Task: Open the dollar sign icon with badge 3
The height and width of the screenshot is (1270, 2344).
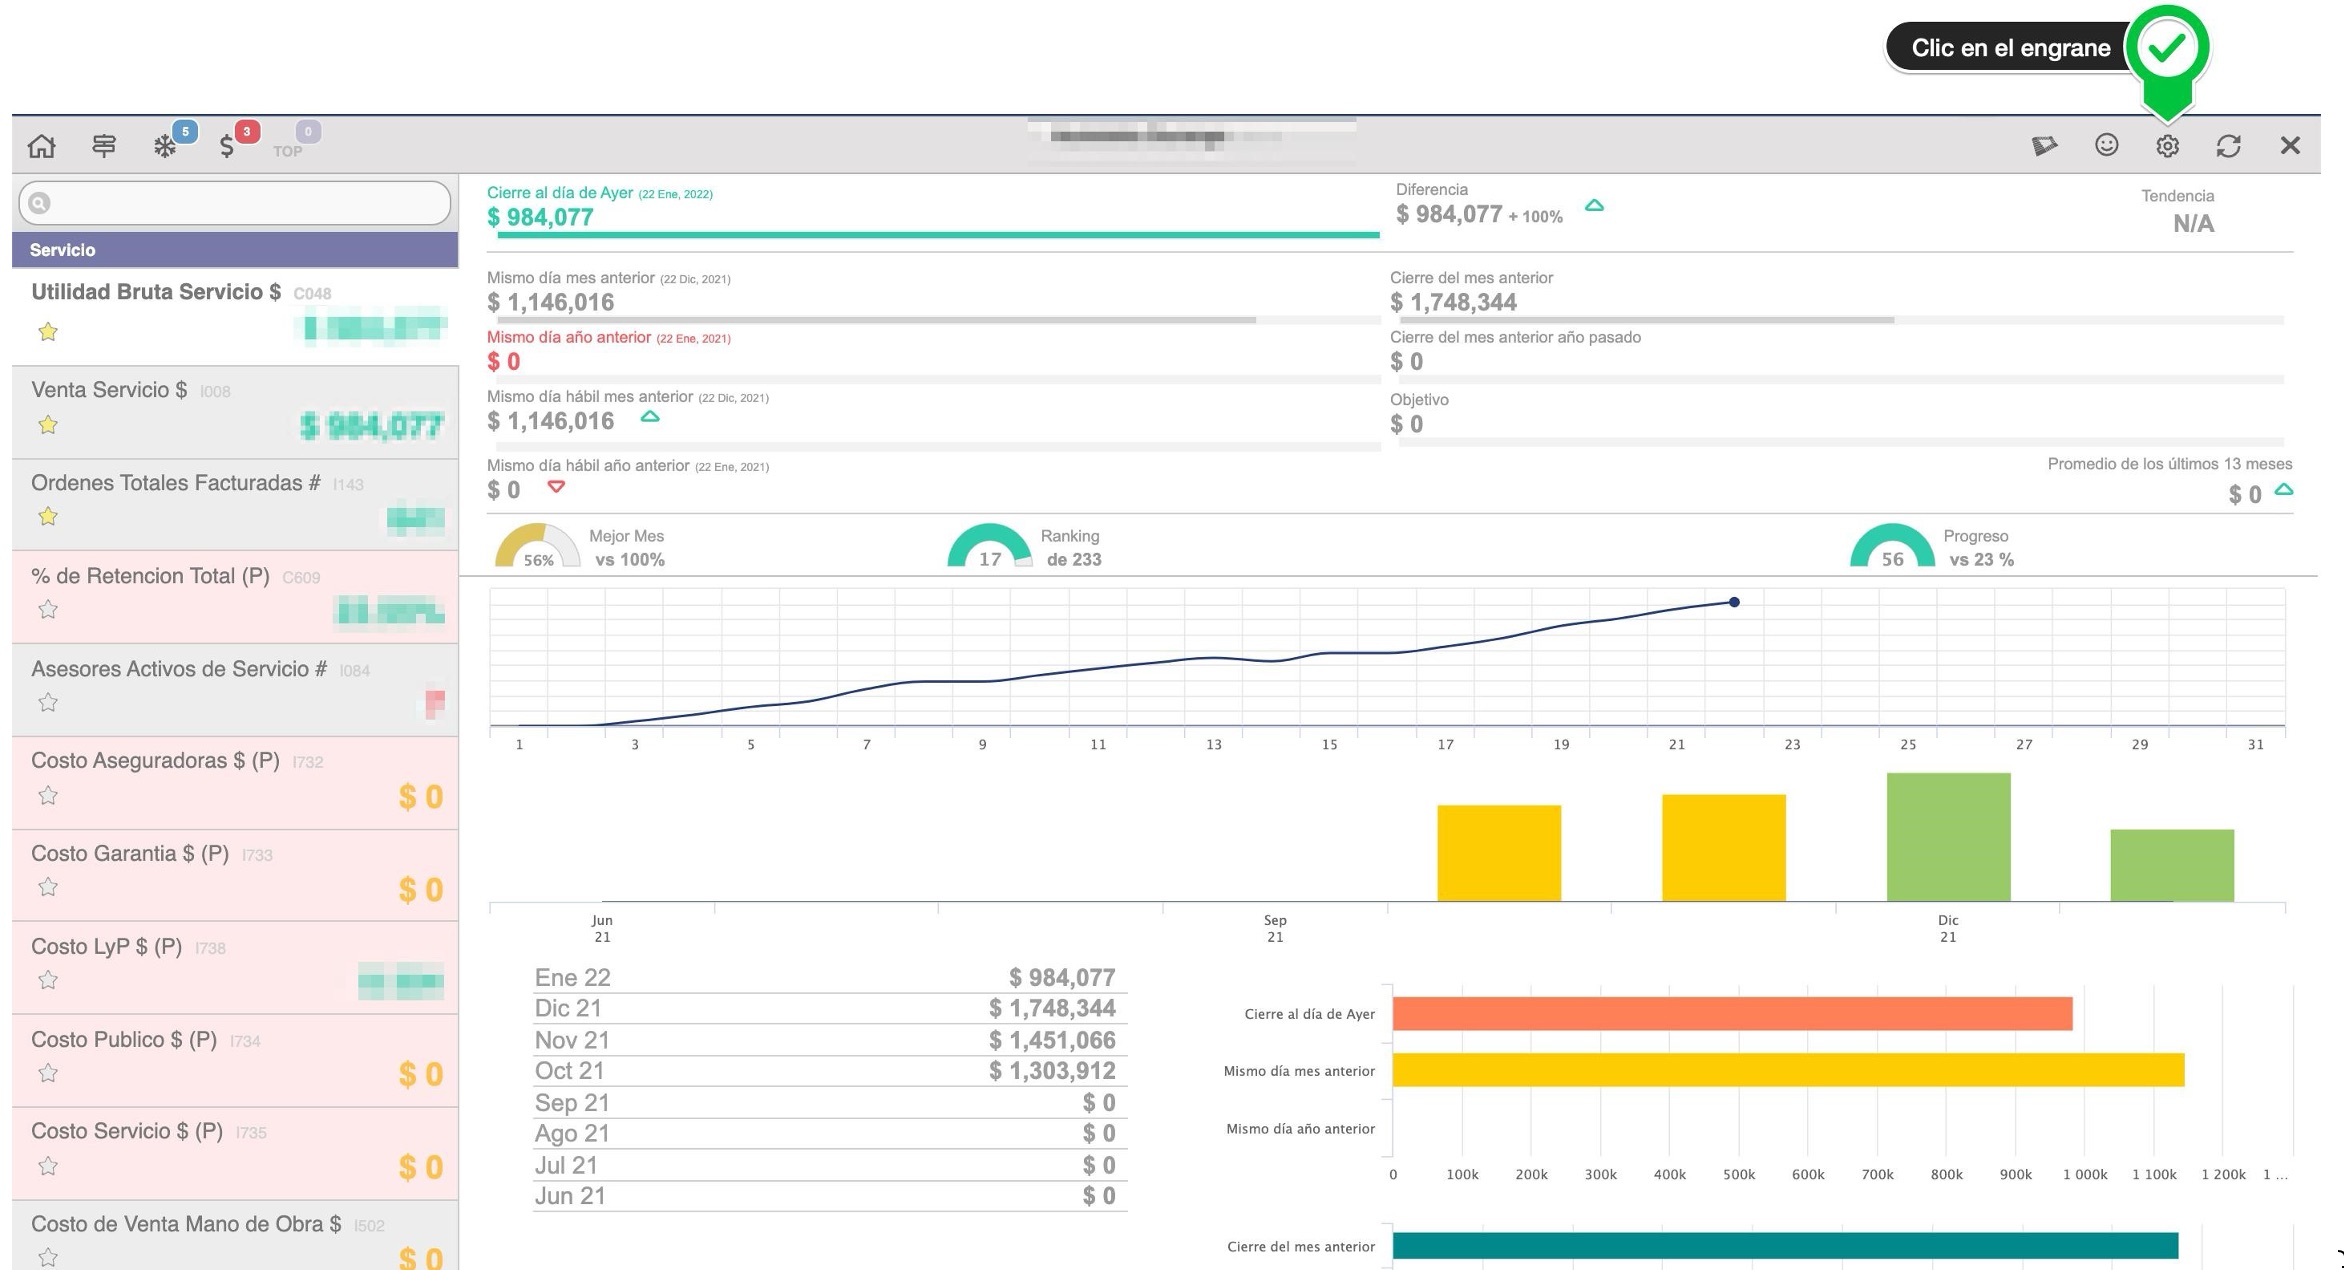Action: point(227,146)
